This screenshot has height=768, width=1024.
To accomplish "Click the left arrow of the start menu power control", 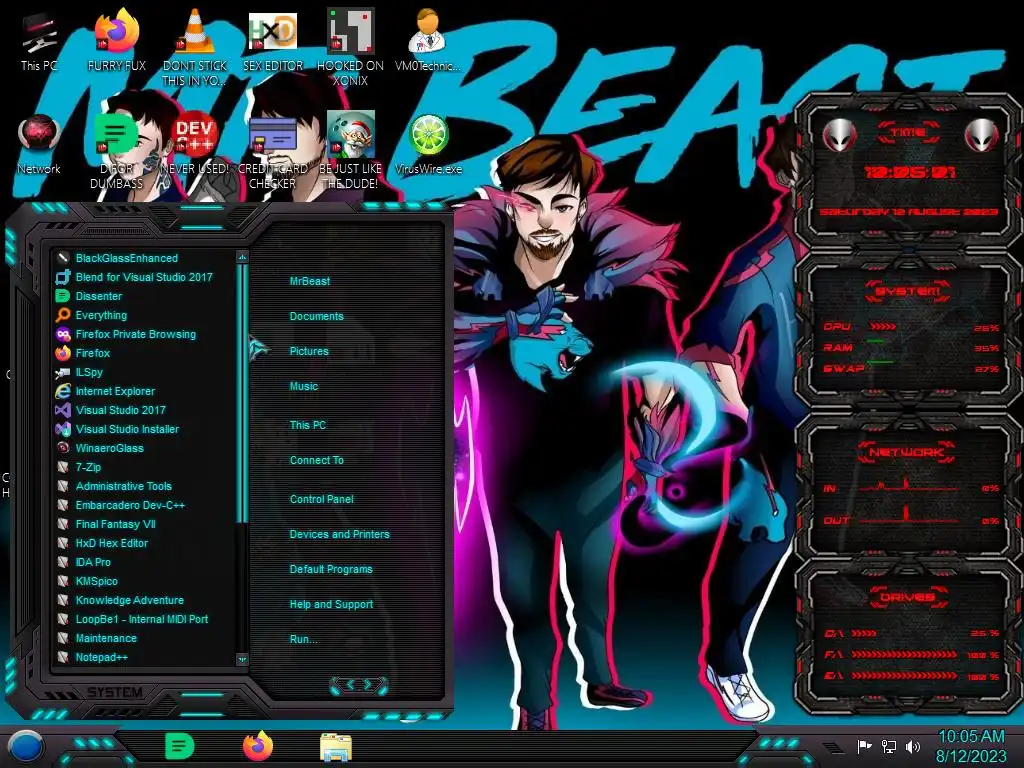I will tap(349, 684).
